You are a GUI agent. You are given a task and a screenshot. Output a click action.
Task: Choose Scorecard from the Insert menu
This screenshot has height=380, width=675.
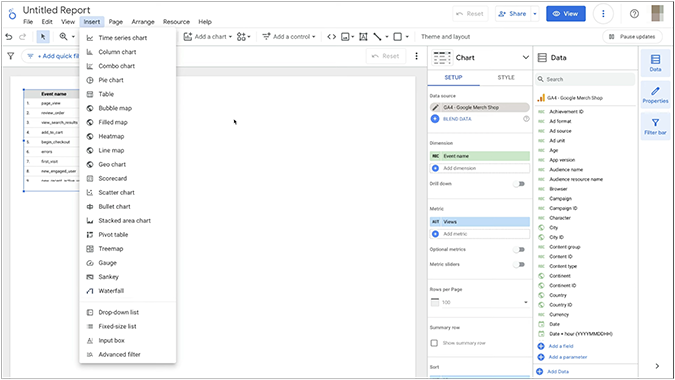(x=127, y=179)
